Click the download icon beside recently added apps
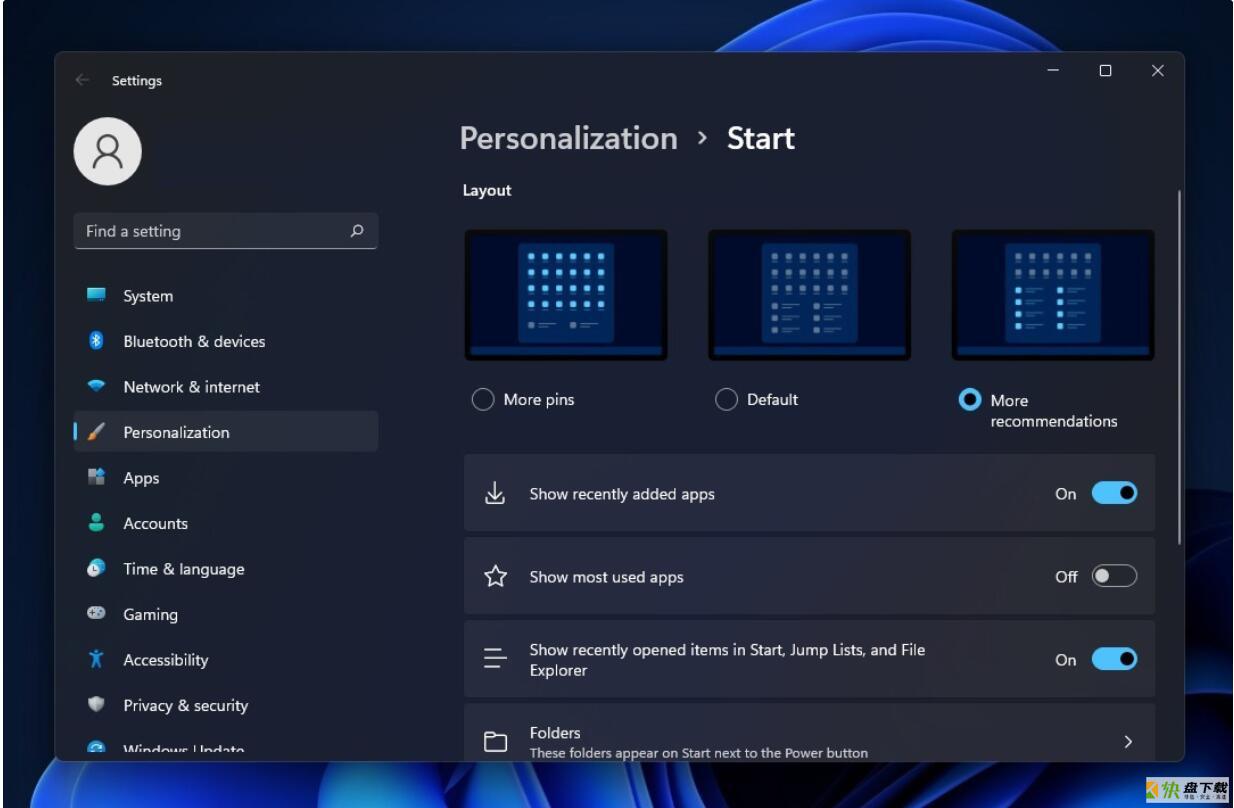Image resolution: width=1234 pixels, height=808 pixels. [x=495, y=493]
